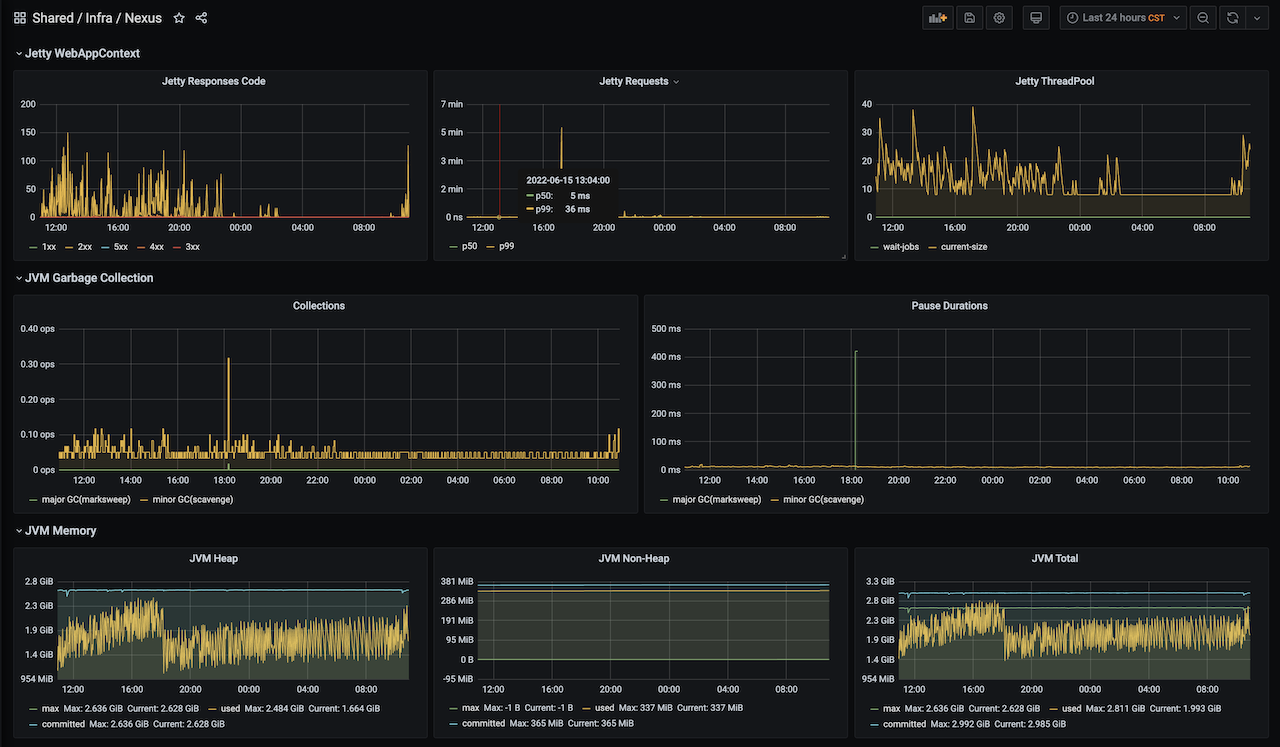The image size is (1280, 747).
Task: Click minor GC(scavenge) color swatch in Collections
Action: 144,499
